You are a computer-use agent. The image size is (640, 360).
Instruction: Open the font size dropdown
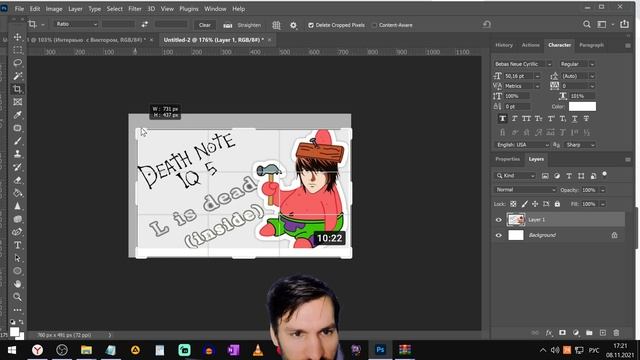537,76
